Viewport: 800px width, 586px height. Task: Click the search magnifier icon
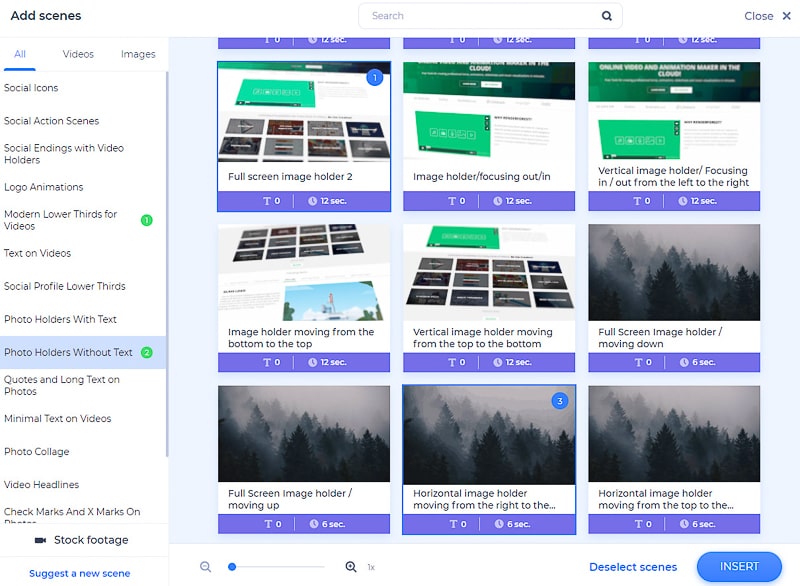(606, 16)
